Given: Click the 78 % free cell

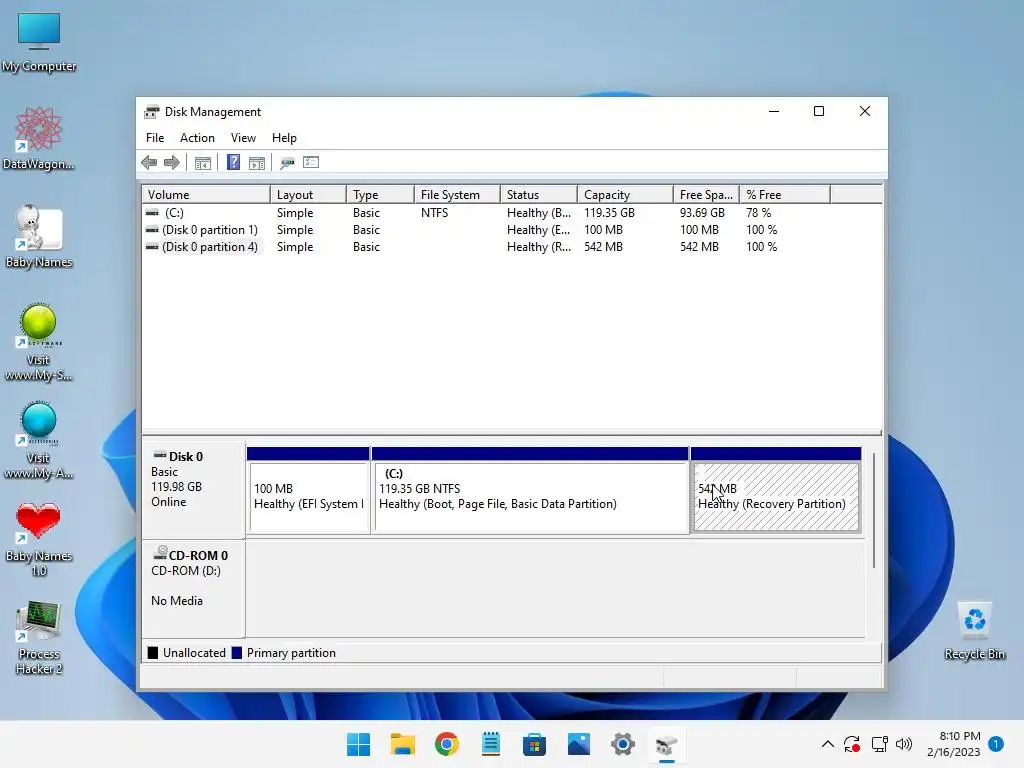Looking at the screenshot, I should point(758,213).
